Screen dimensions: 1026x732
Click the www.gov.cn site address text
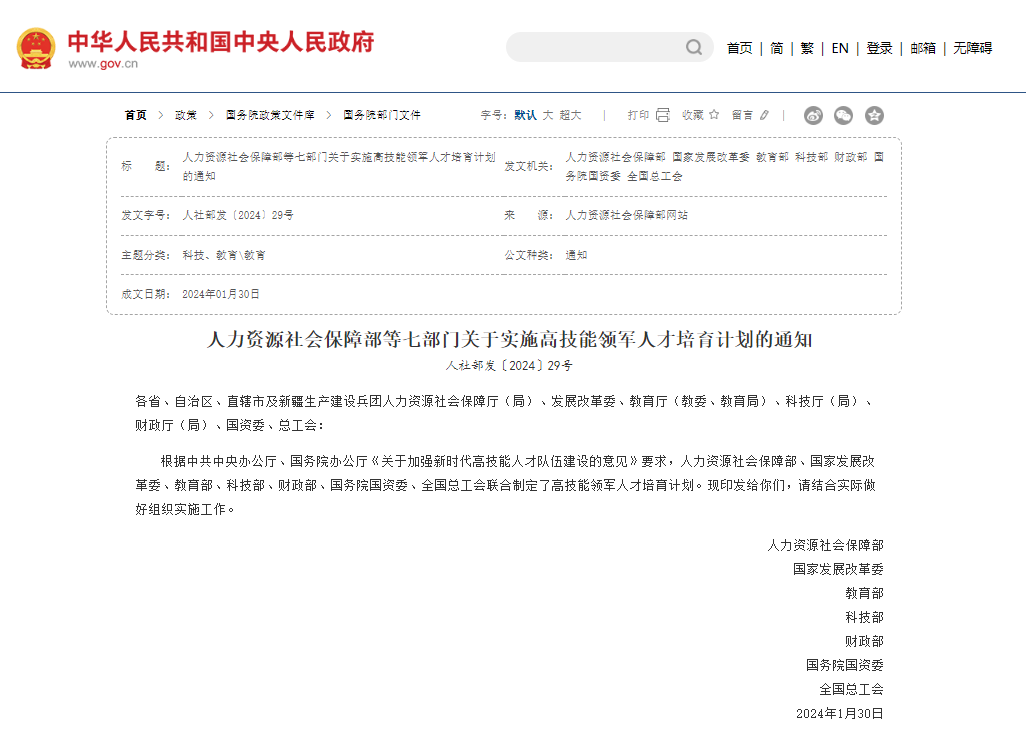[103, 63]
